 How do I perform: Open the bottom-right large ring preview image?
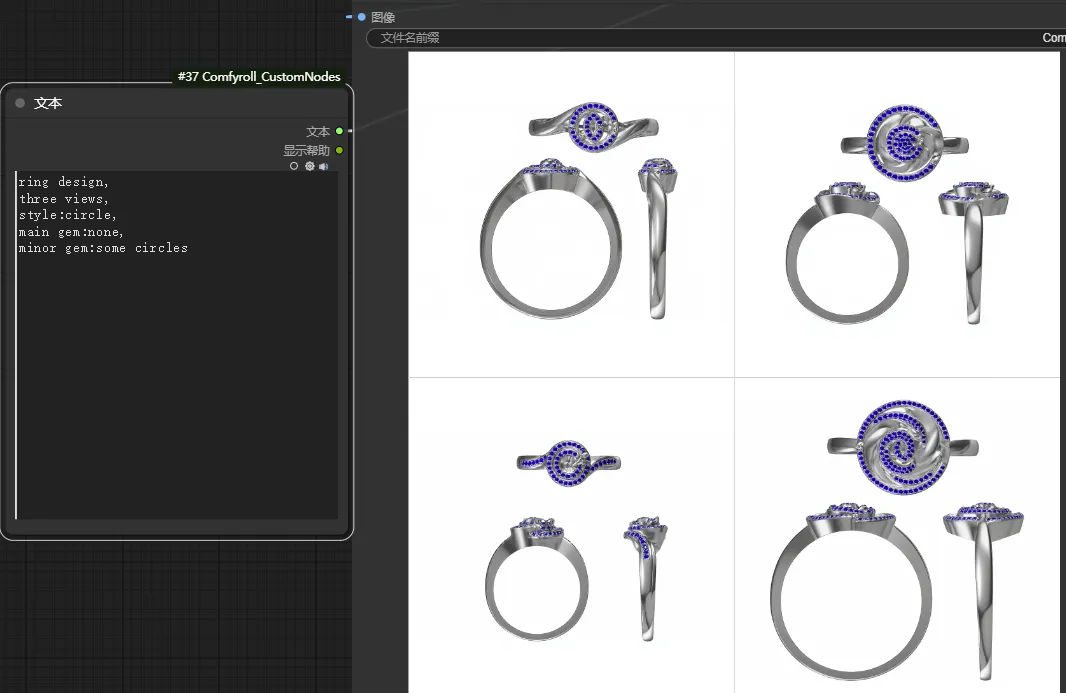click(898, 536)
